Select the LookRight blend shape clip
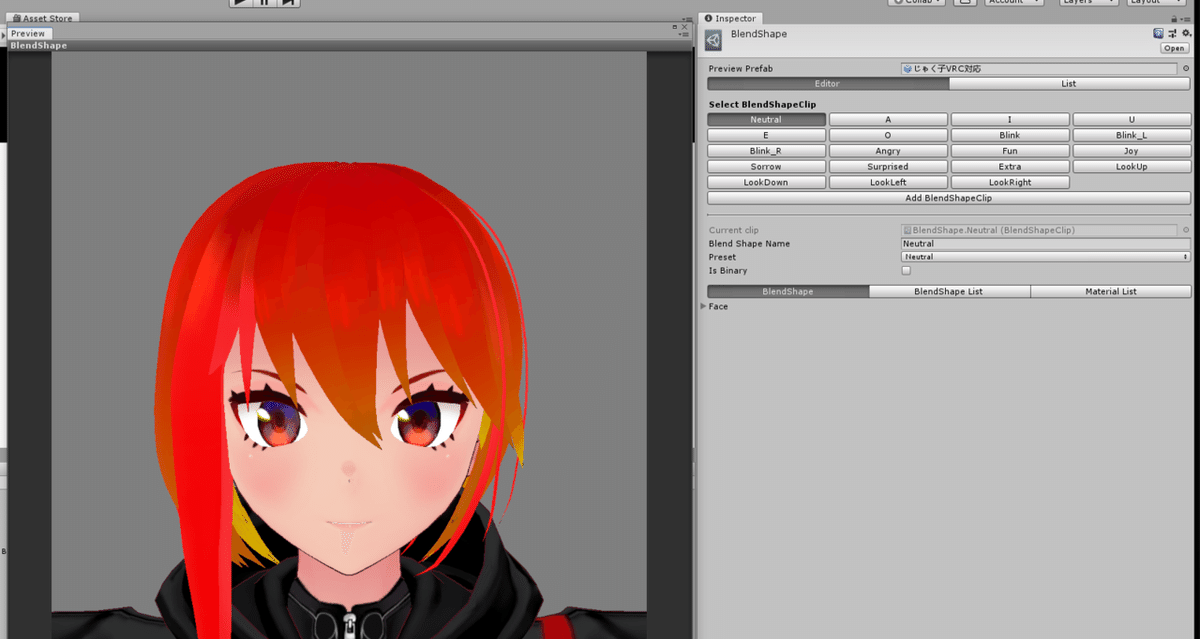The height and width of the screenshot is (639, 1200). tap(1010, 182)
